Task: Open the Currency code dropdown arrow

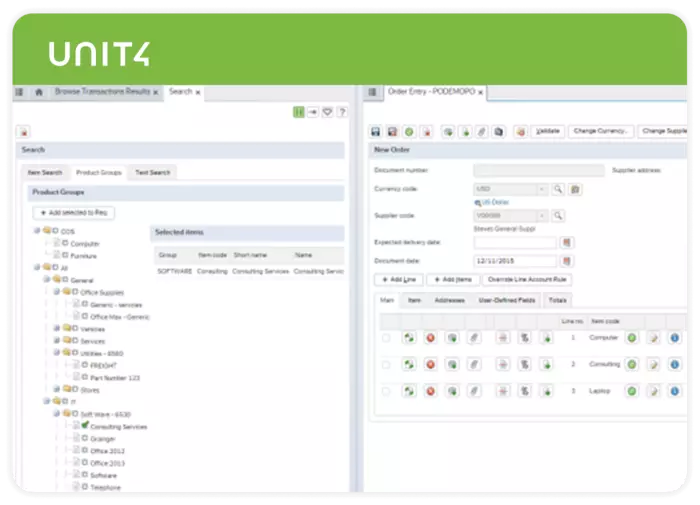Action: (x=542, y=189)
